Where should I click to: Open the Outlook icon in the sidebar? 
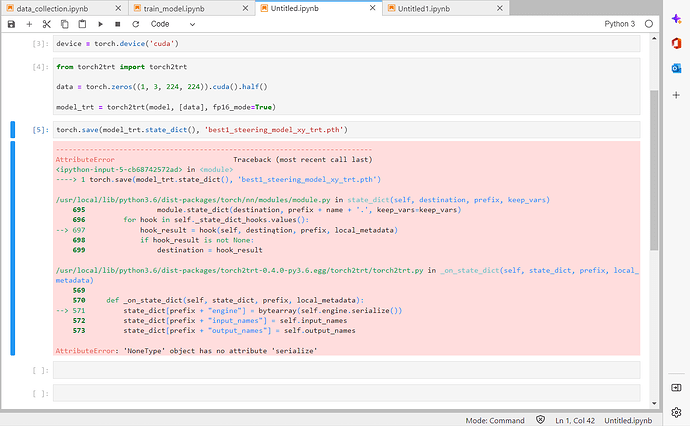(677, 67)
